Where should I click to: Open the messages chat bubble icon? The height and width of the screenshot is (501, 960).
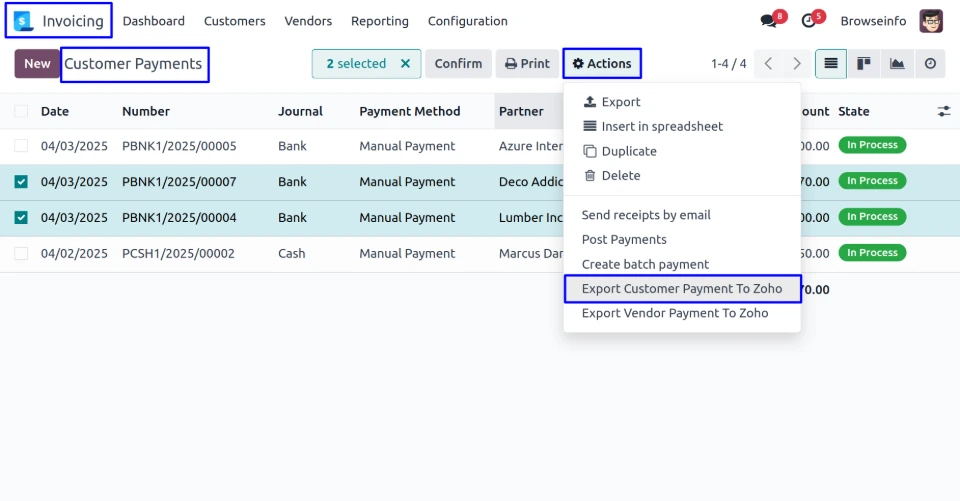click(768, 21)
